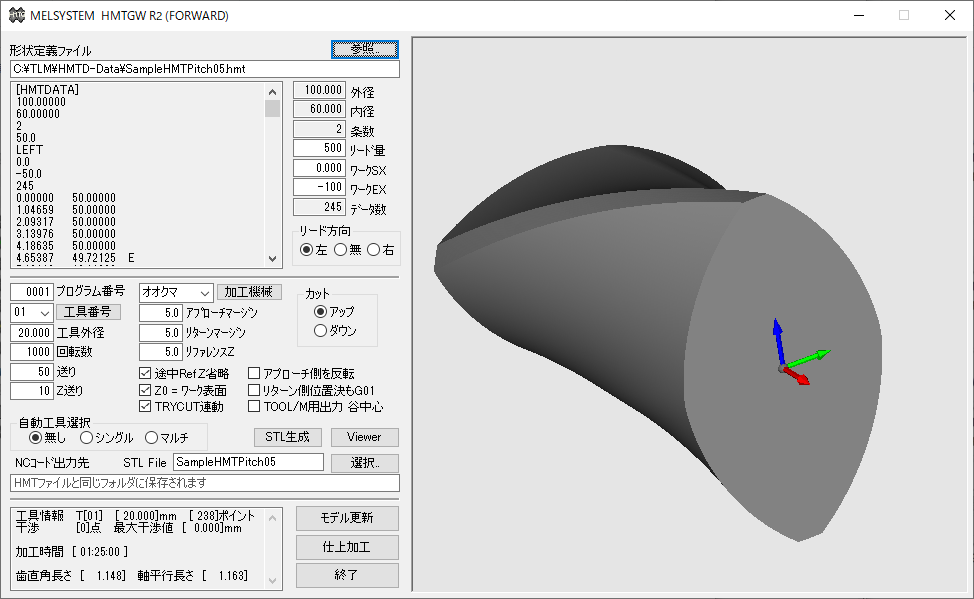Screen dimensions: 974x599
Task: Click the scroll-down arrow of the HMTDATA list
Action: click(272, 259)
